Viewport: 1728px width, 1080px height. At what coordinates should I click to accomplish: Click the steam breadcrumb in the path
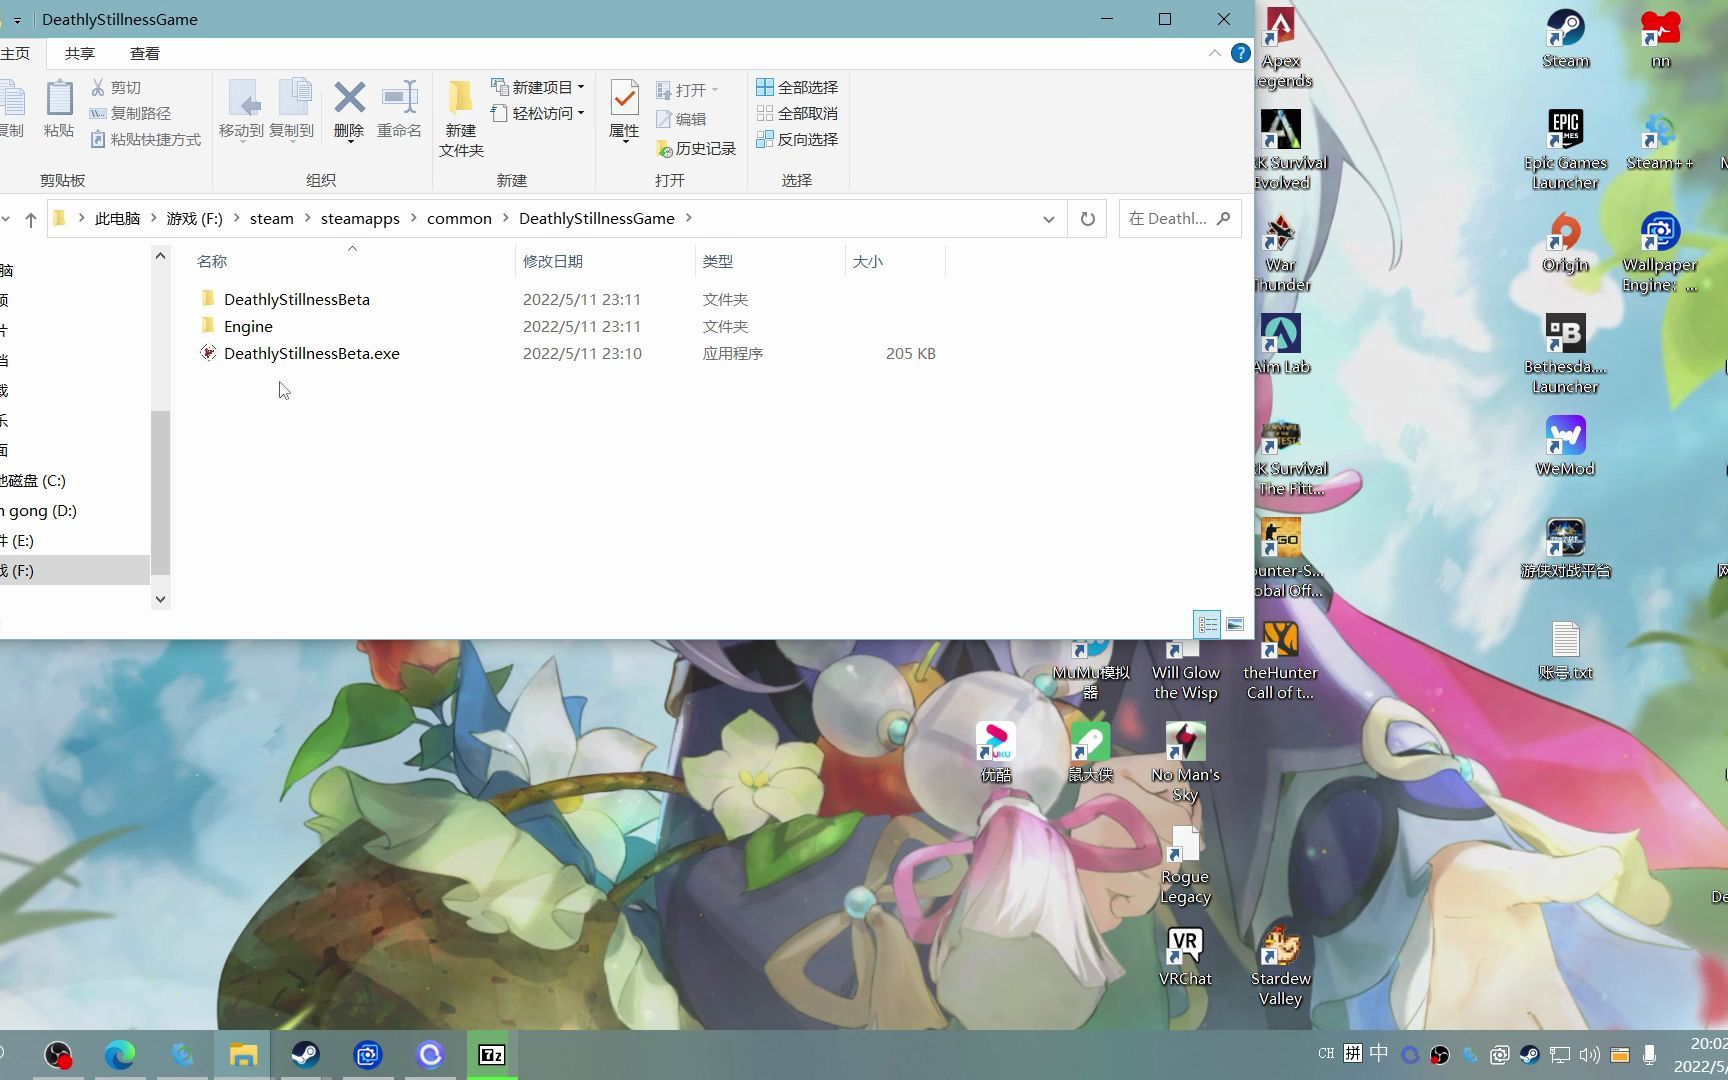(x=272, y=219)
